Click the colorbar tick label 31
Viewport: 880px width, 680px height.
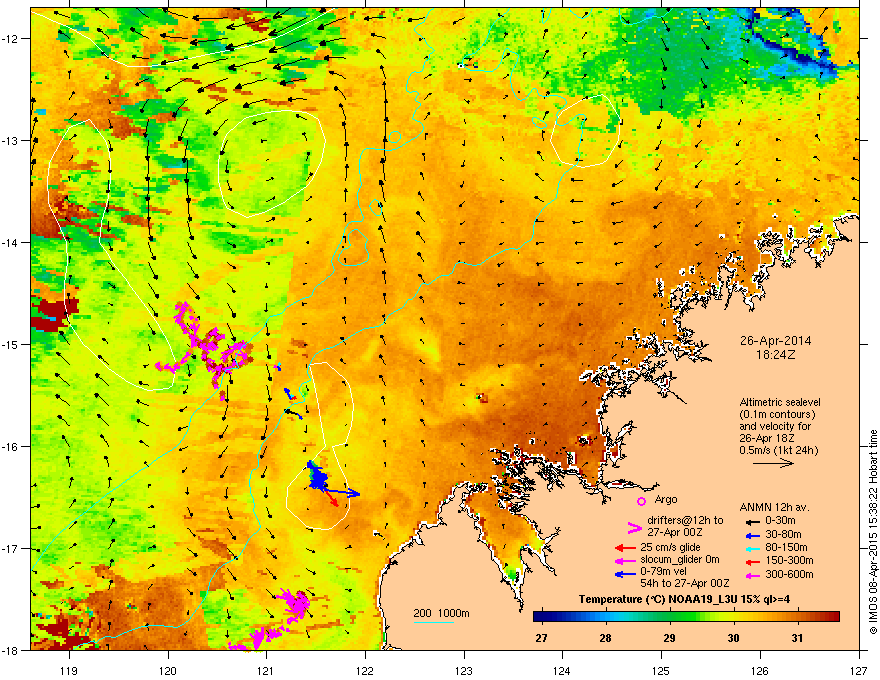(797, 638)
